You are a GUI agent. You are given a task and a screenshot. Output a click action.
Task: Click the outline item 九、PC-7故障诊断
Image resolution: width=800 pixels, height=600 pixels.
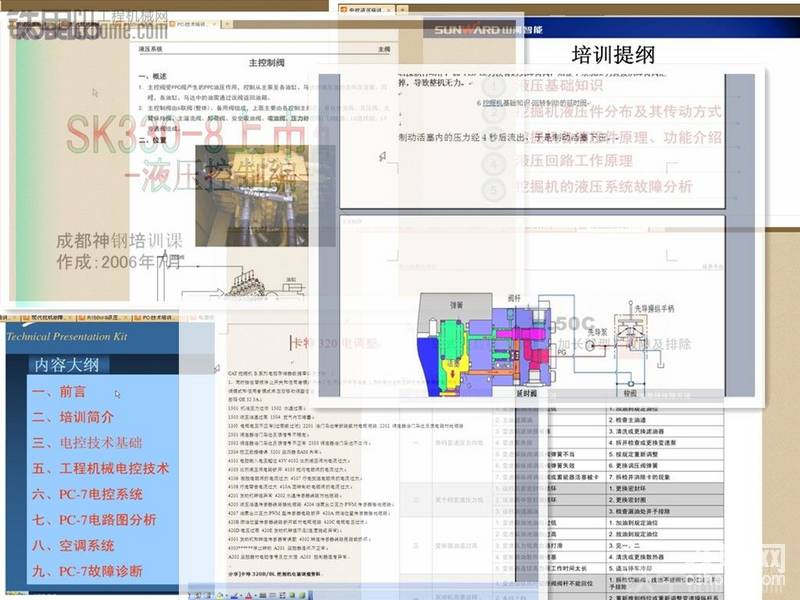point(87,571)
